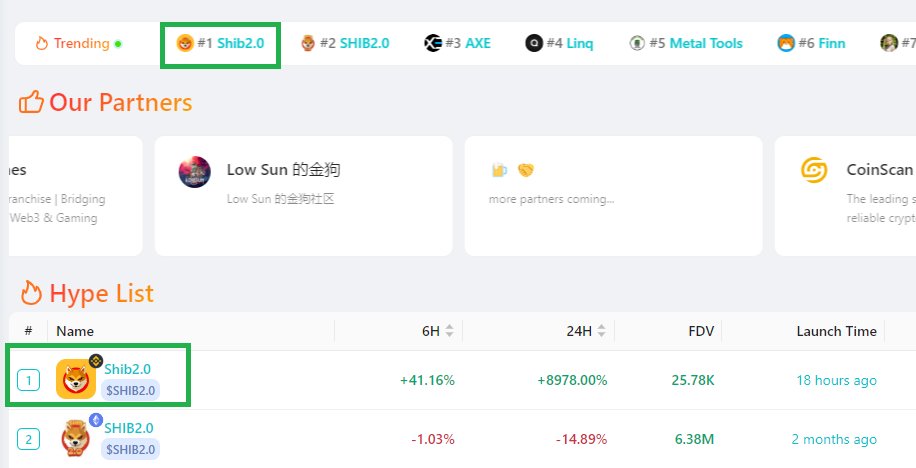Image resolution: width=916 pixels, height=468 pixels.
Task: Open #2 SHIB2.0 trending token
Action: tap(345, 43)
